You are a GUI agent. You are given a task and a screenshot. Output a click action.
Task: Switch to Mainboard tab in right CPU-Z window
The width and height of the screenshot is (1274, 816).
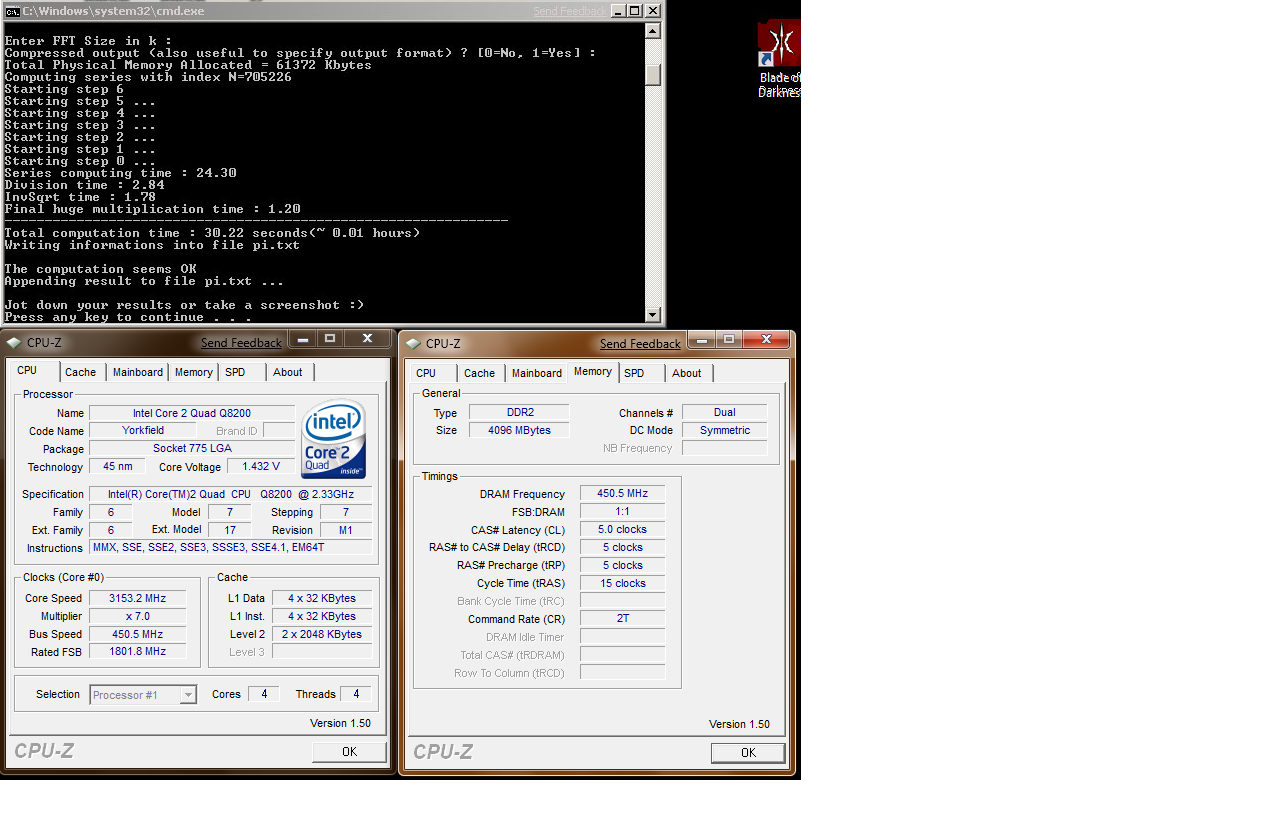tap(537, 373)
